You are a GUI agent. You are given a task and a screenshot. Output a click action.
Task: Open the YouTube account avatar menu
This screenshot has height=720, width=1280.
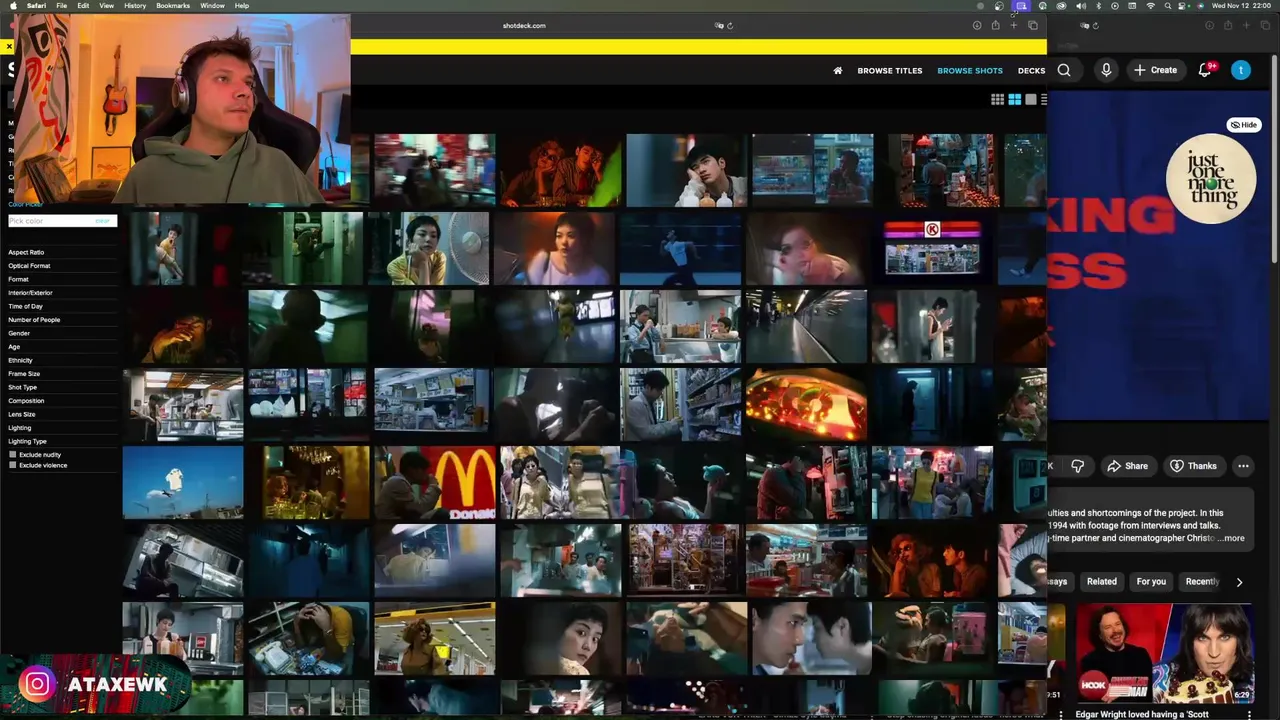tap(1241, 70)
